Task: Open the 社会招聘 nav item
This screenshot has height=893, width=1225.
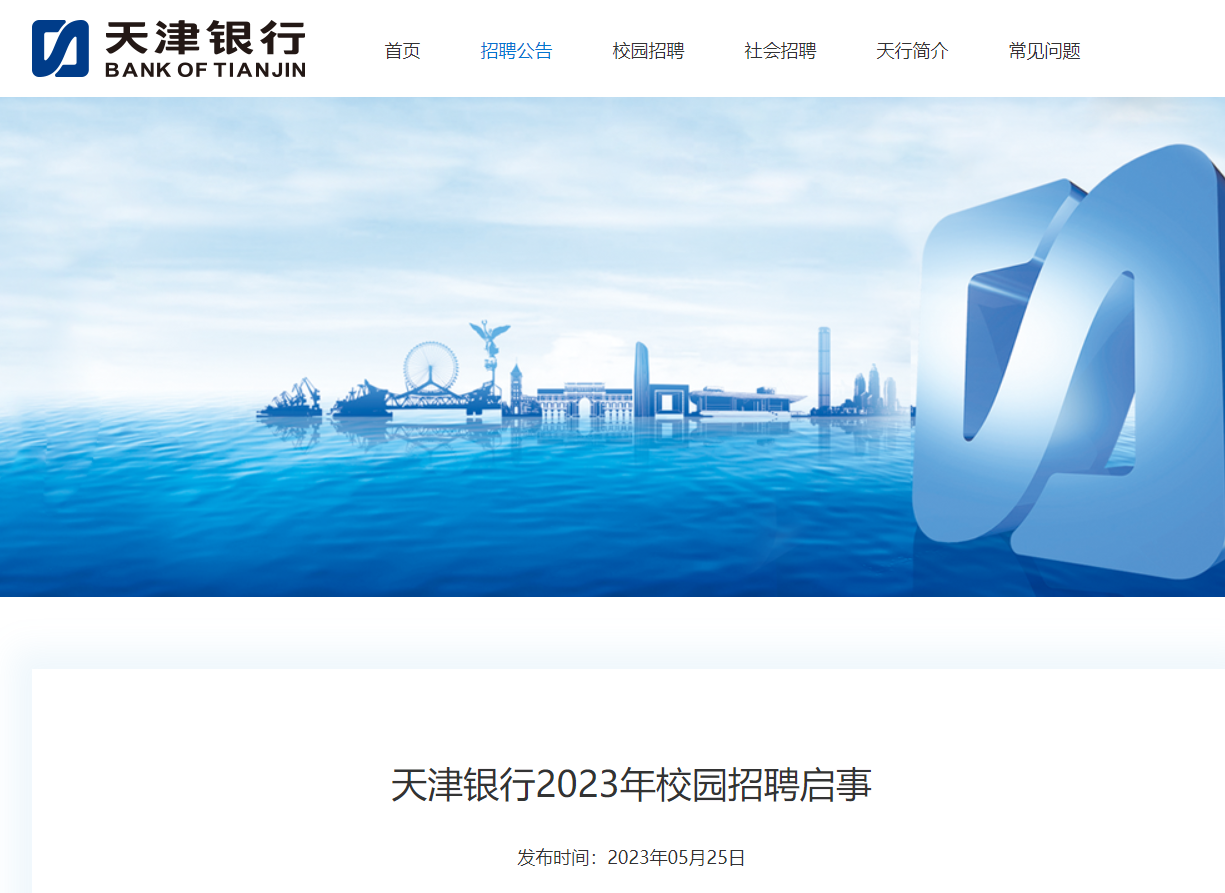Action: pyautogui.click(x=780, y=51)
